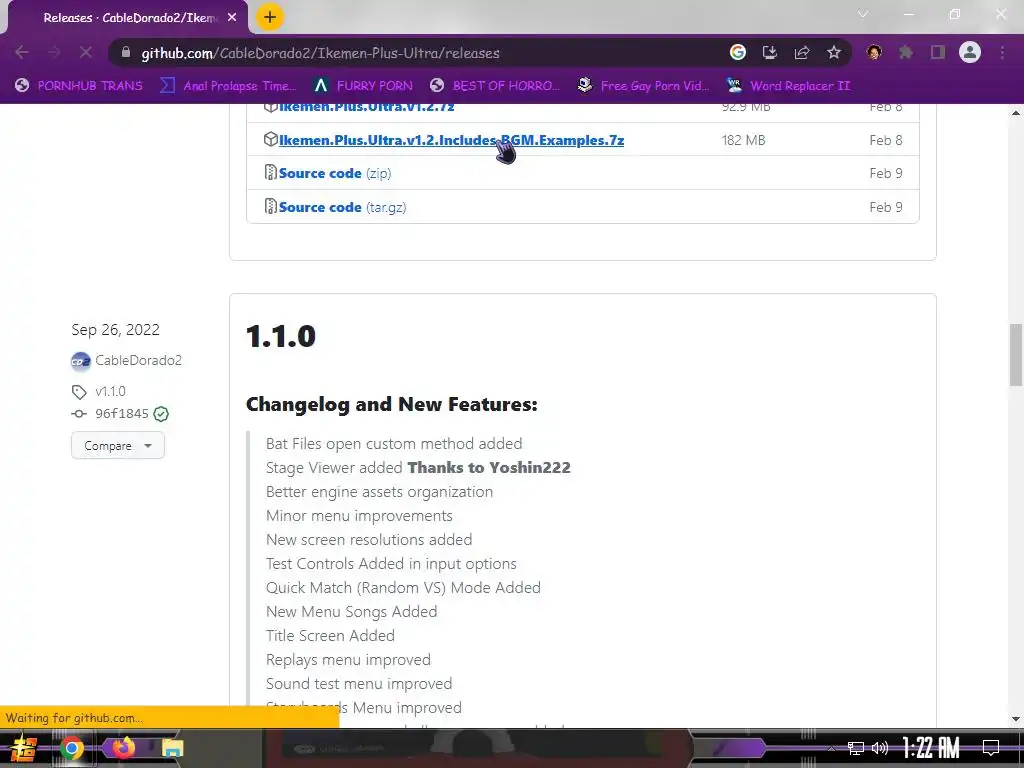The height and width of the screenshot is (768, 1024).
Task: Open Chrome from the taskbar
Action: tap(72, 748)
